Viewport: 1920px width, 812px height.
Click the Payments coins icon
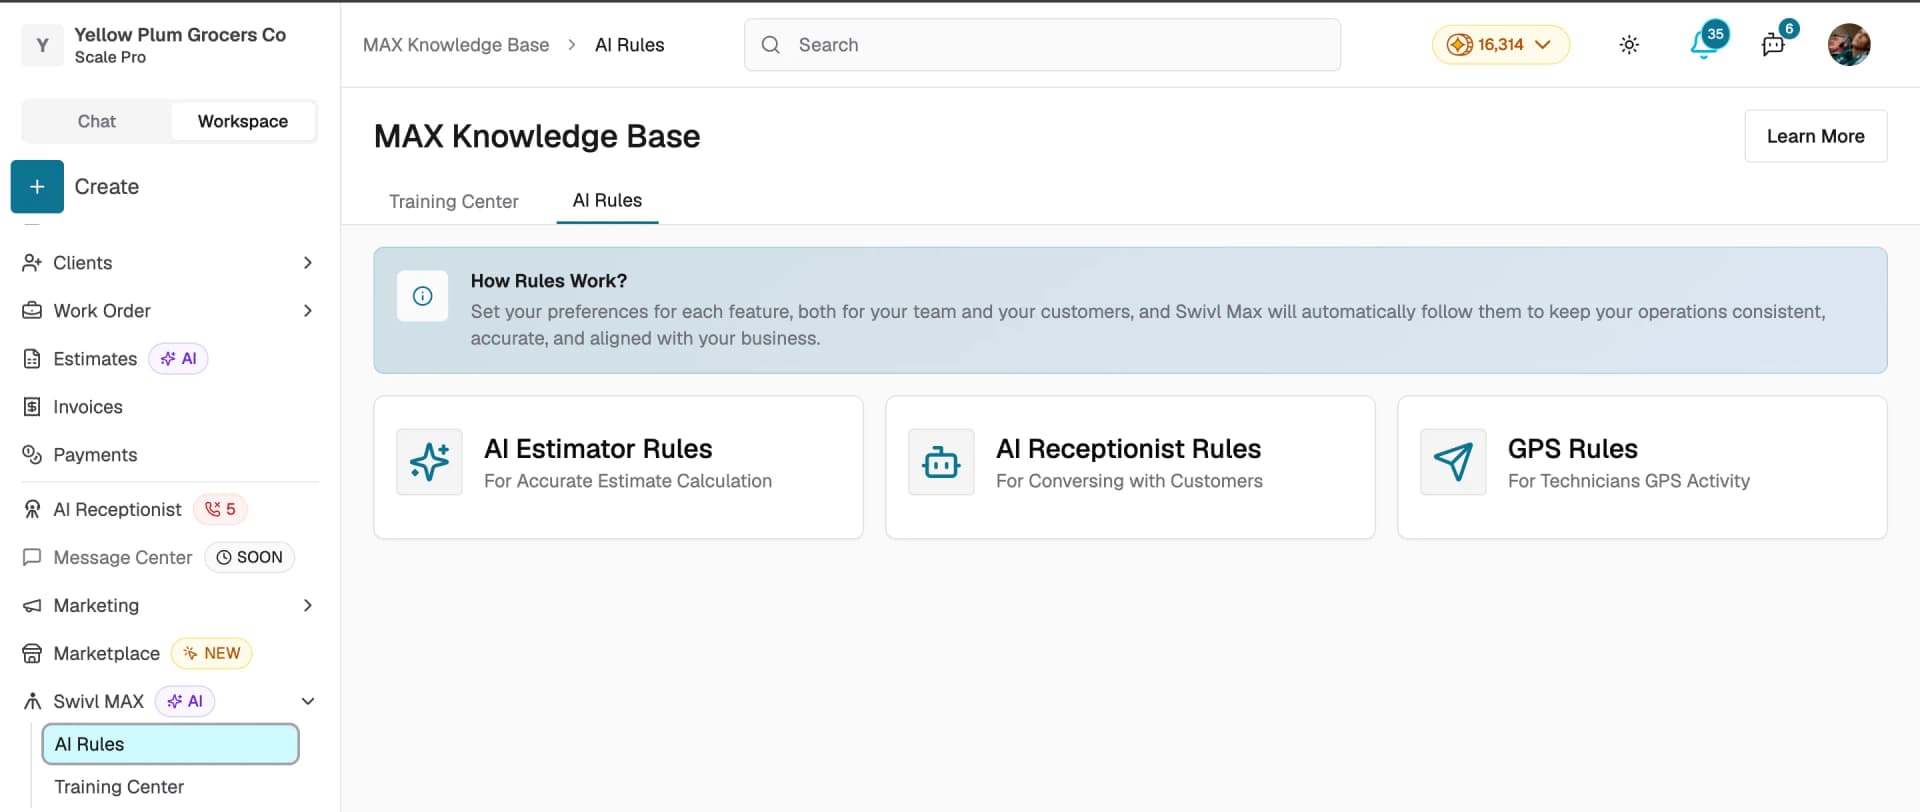click(32, 455)
